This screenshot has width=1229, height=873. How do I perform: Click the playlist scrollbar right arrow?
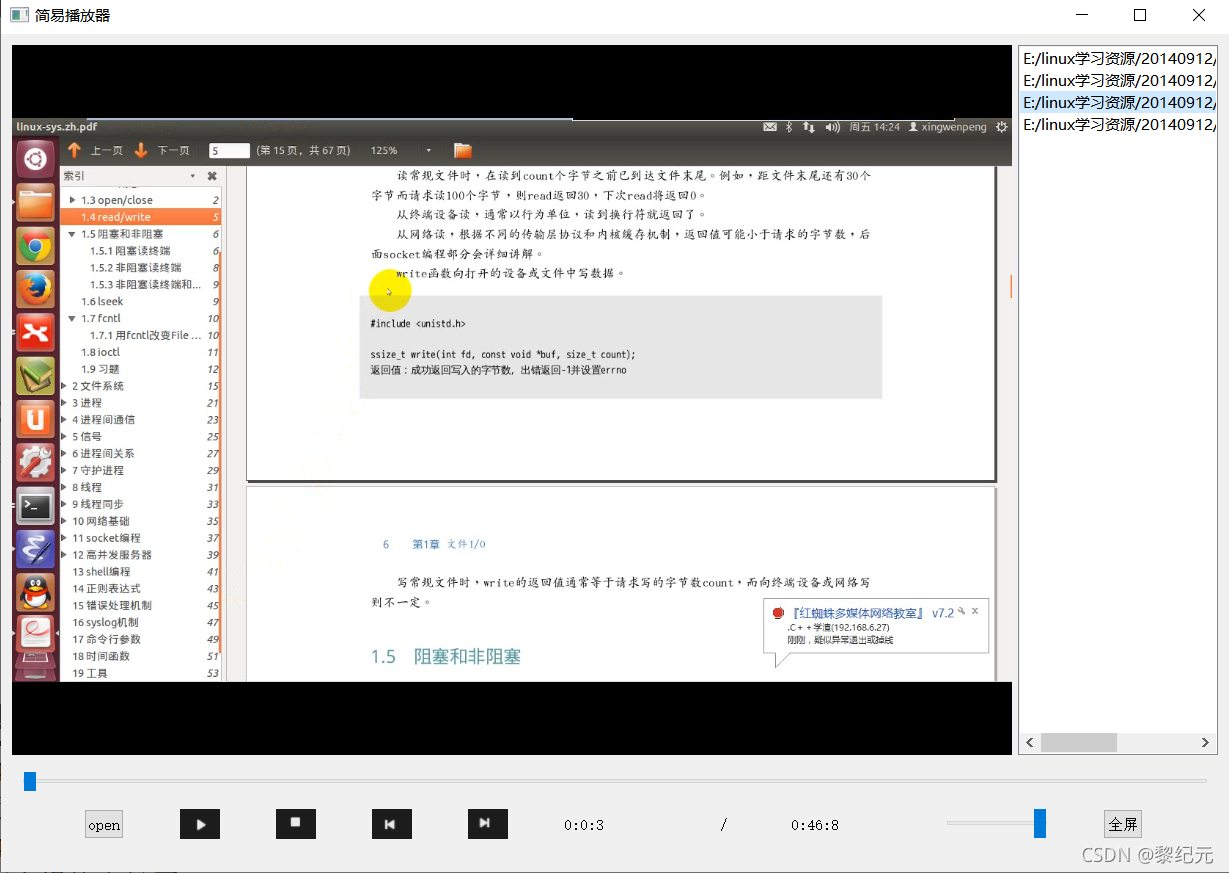coord(1207,743)
